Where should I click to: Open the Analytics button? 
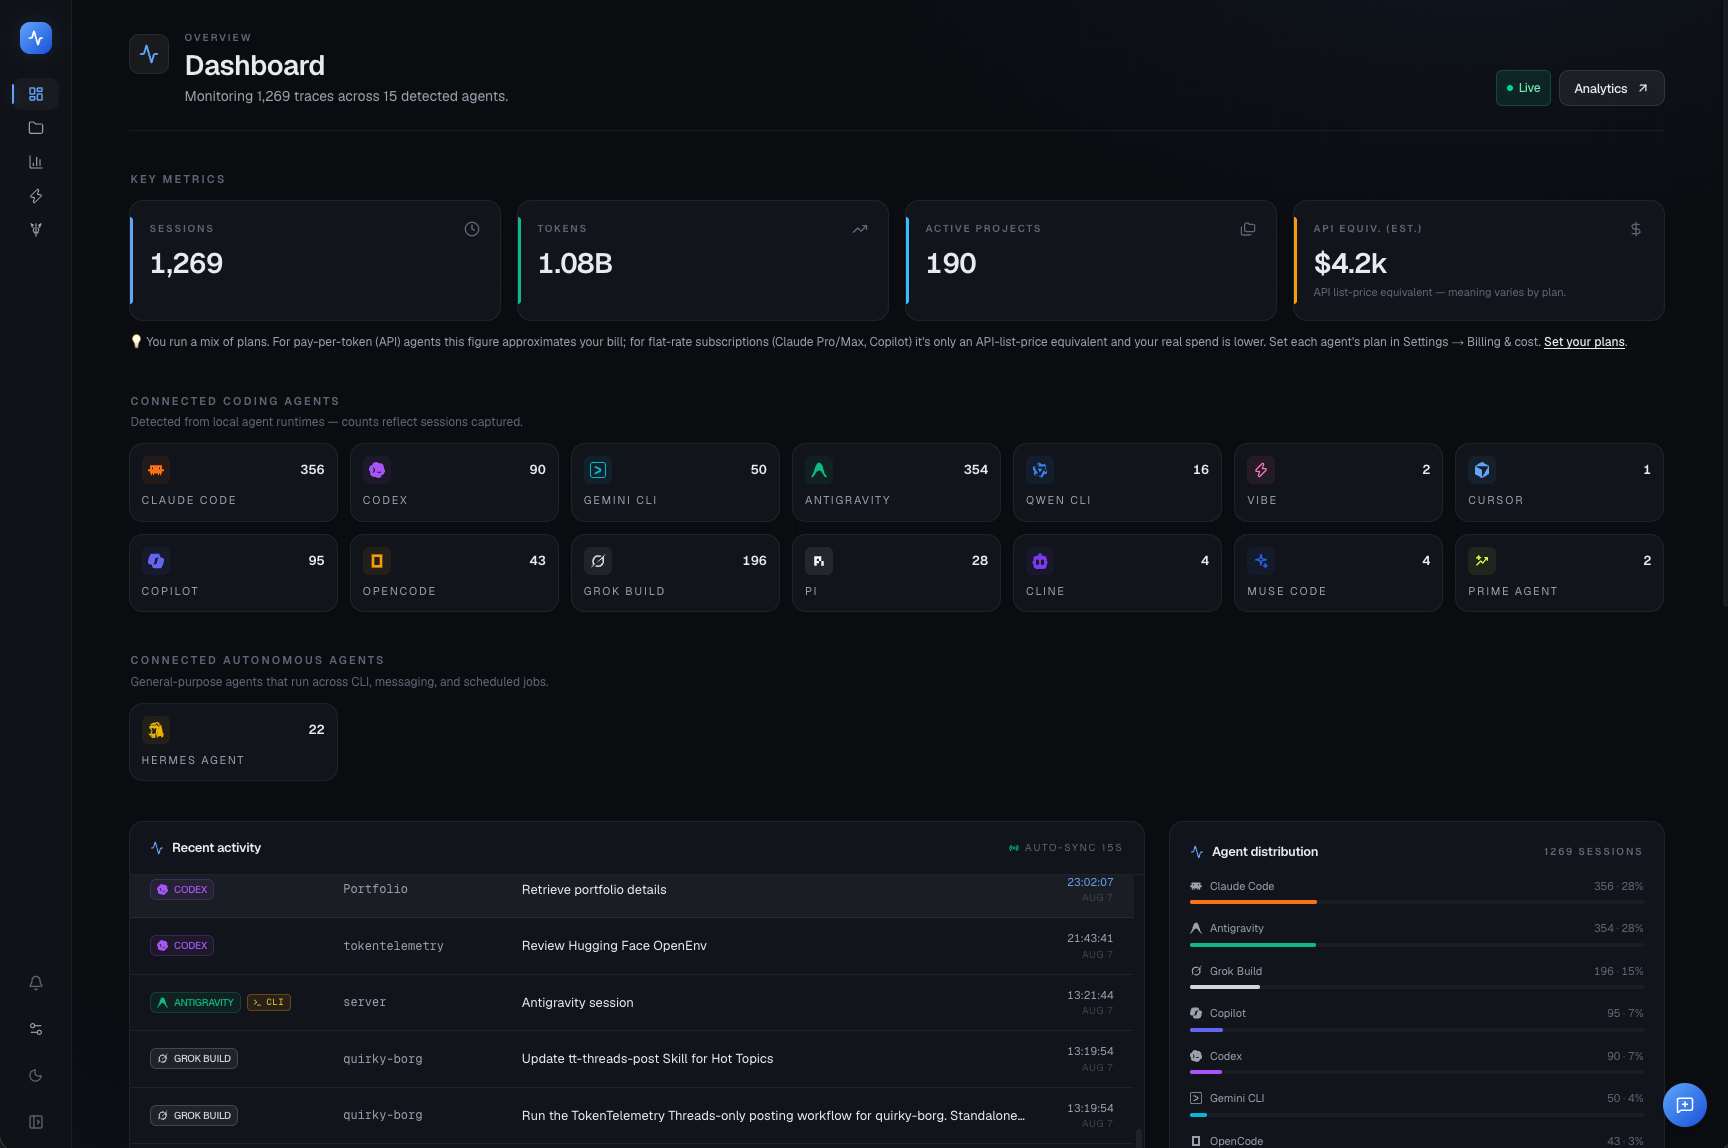1611,88
